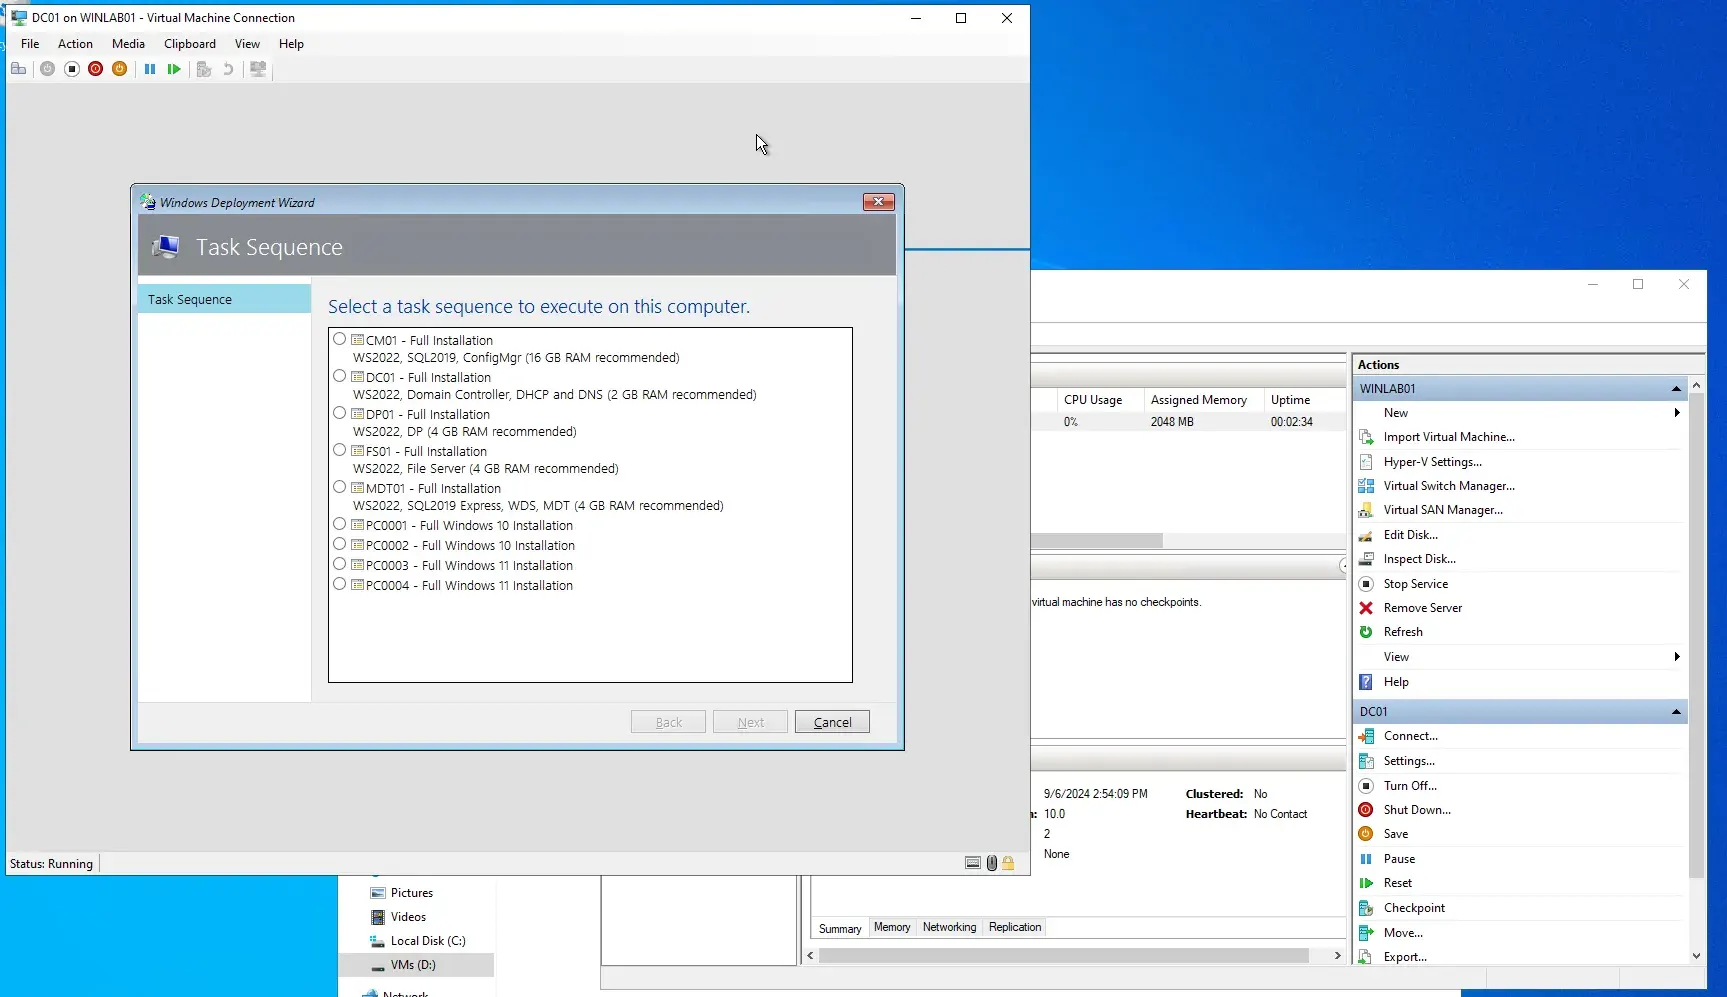Click the blue Pause toolbar icon
This screenshot has height=997, width=1727.
tap(149, 69)
